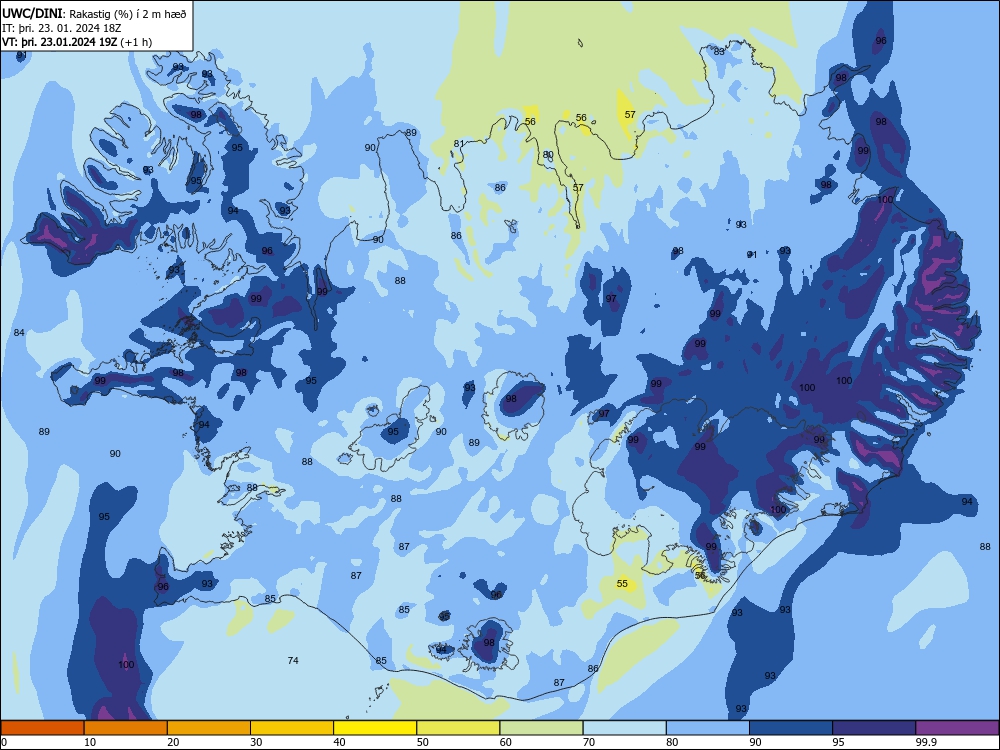Image resolution: width=1000 pixels, height=750 pixels.
Task: Select the legend scale label '10'
Action: 90,742
